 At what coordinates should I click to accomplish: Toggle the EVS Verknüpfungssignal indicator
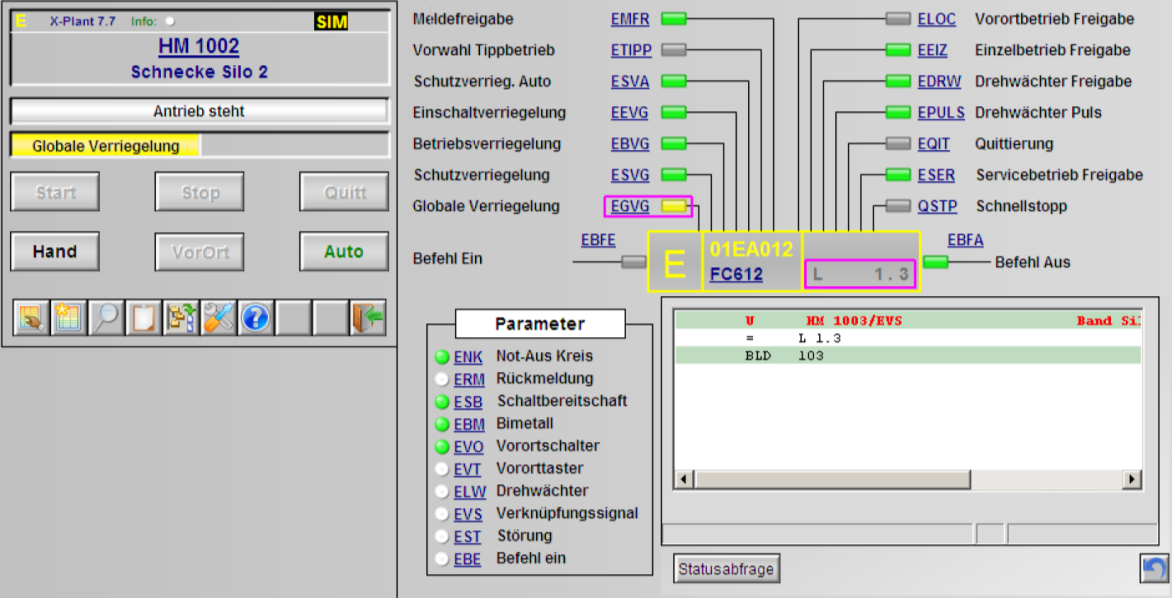point(442,514)
